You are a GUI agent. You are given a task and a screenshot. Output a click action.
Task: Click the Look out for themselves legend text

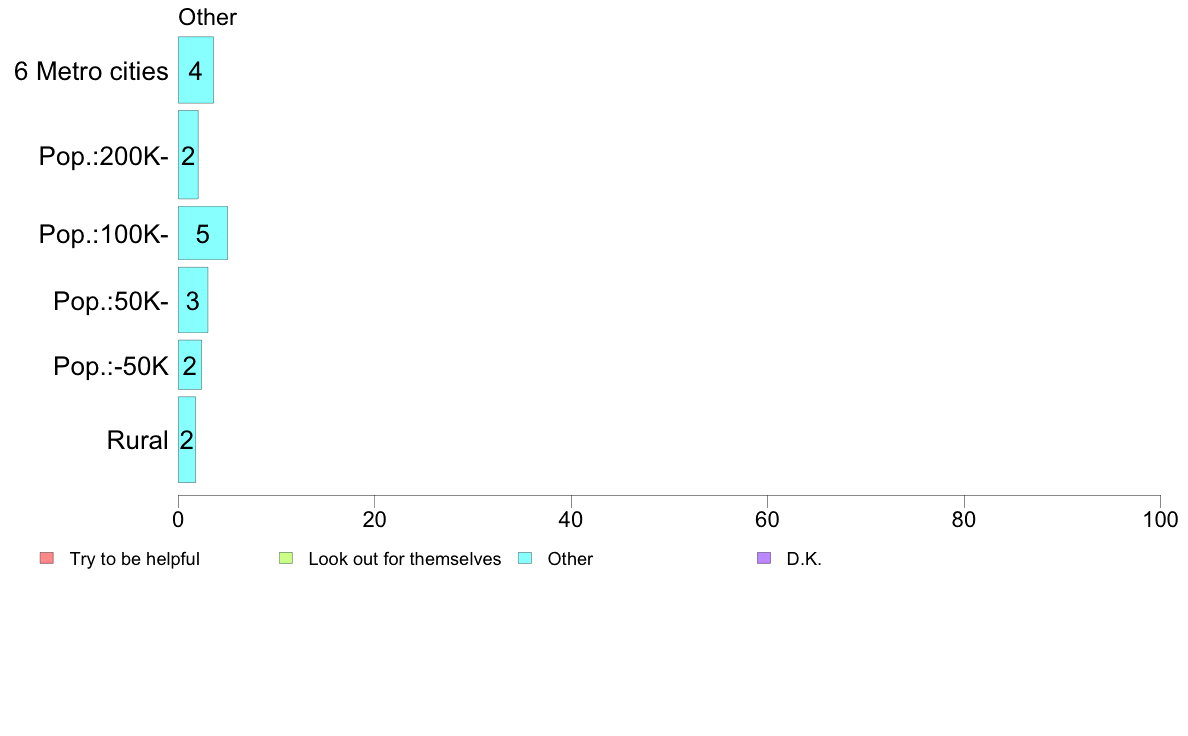(405, 559)
